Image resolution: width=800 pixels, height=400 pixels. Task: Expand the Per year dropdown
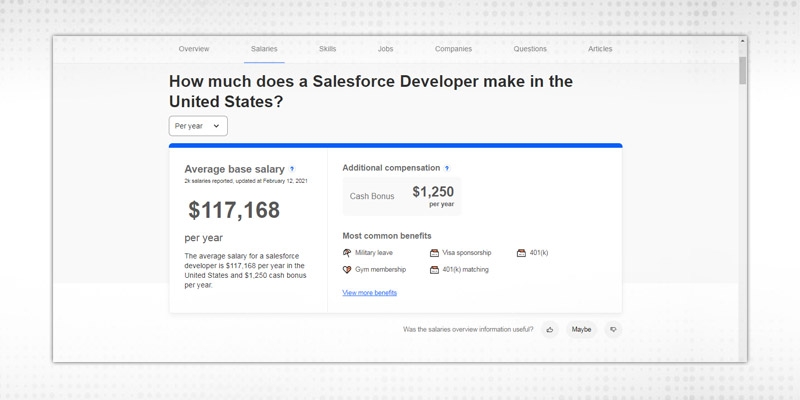point(198,126)
